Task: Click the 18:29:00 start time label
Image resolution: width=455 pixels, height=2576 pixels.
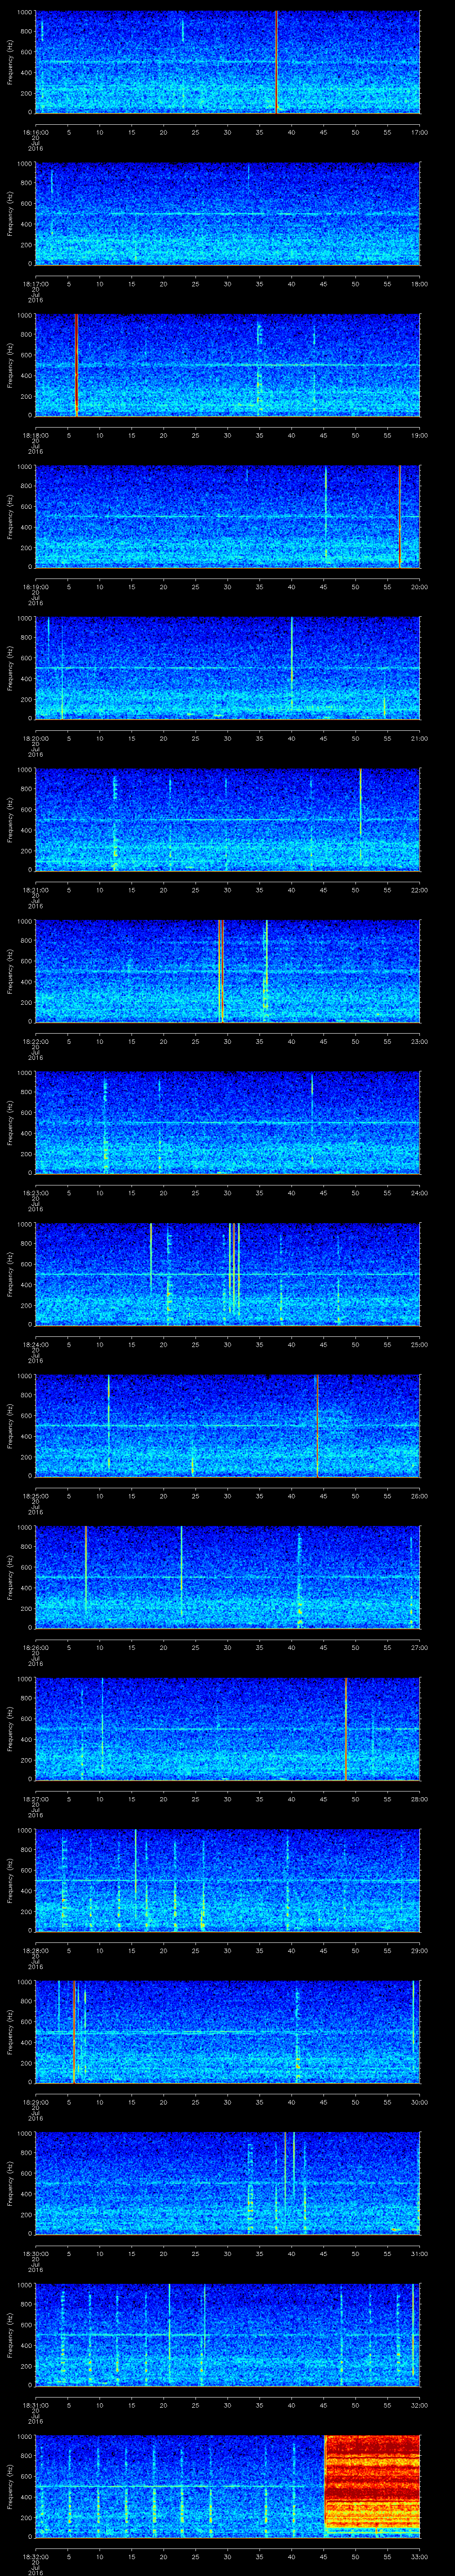Action: coord(36,2102)
